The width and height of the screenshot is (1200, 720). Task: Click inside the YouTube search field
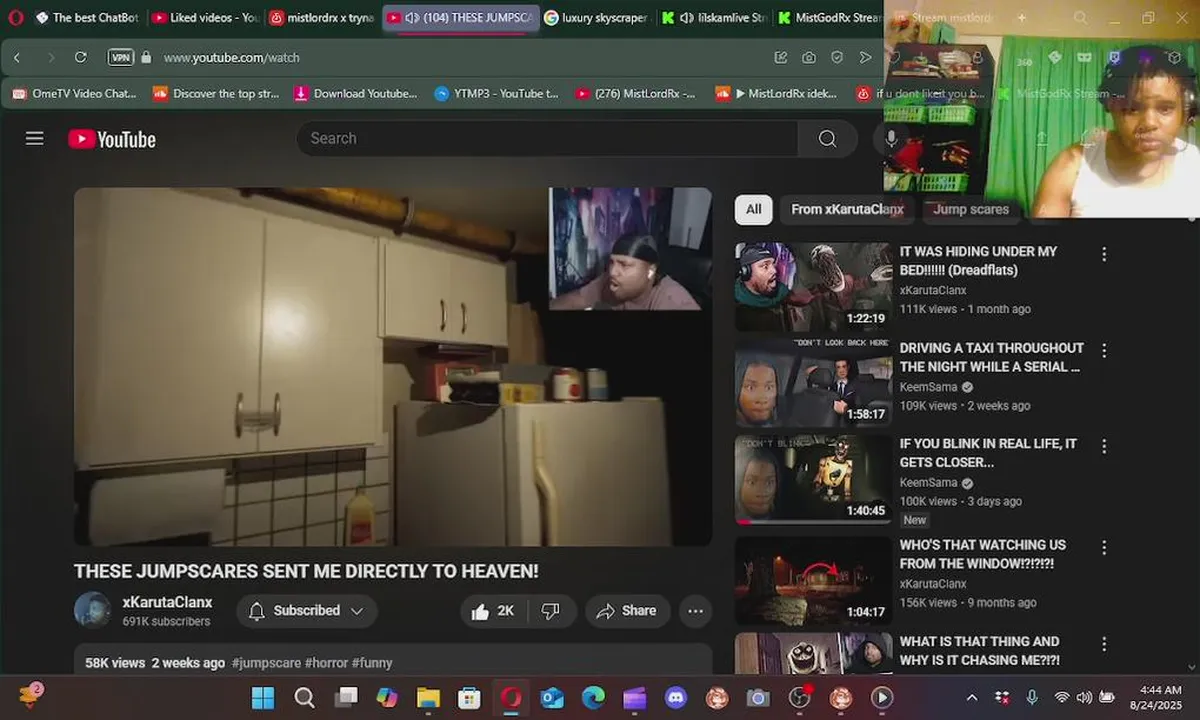tap(547, 139)
